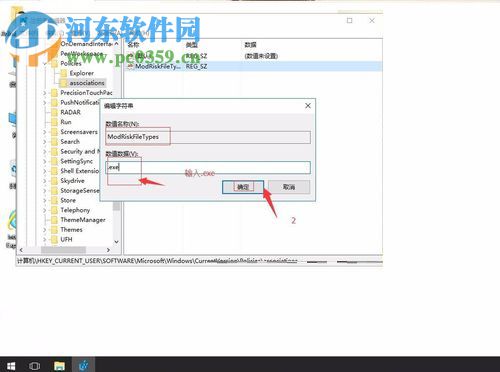Image resolution: width=500 pixels, height=372 pixels.
Task: Expand the Skydrive key
Action: [45, 181]
